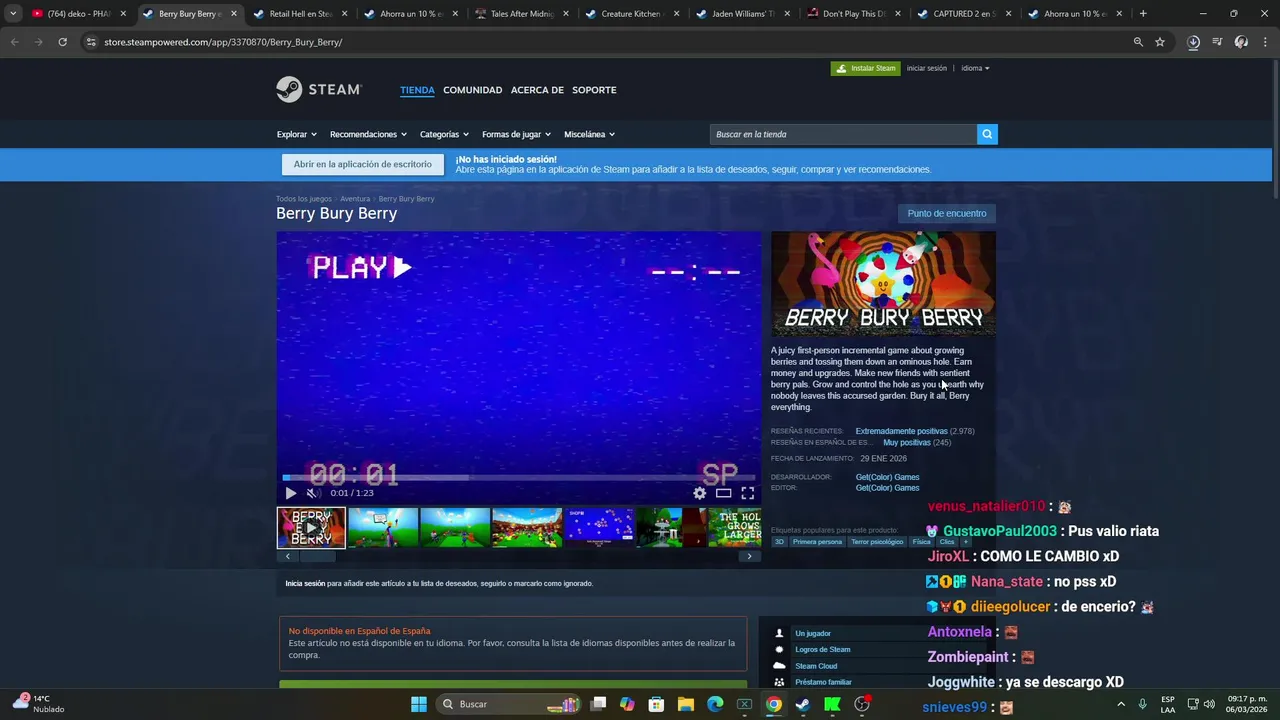Screen dimensions: 1280x720
Task: Open Chrome downloads icon
Action: point(1193,42)
